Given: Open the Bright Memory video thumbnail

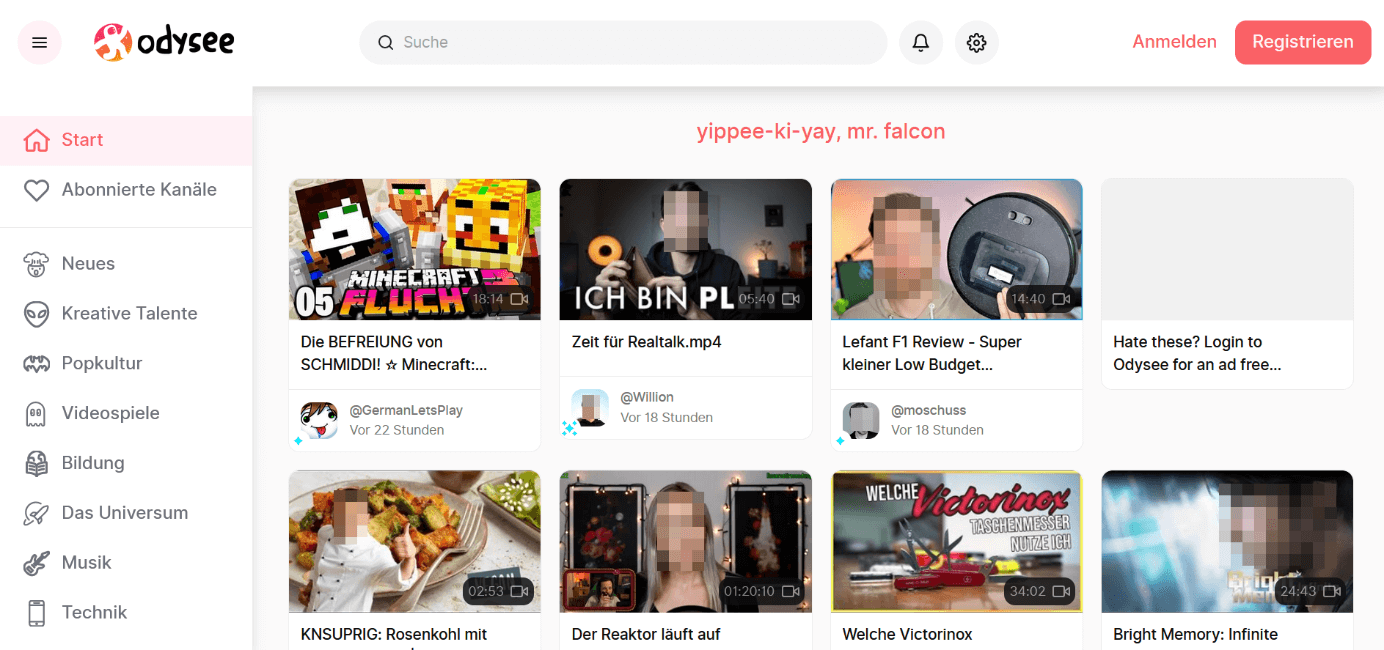Looking at the screenshot, I should click(1227, 541).
